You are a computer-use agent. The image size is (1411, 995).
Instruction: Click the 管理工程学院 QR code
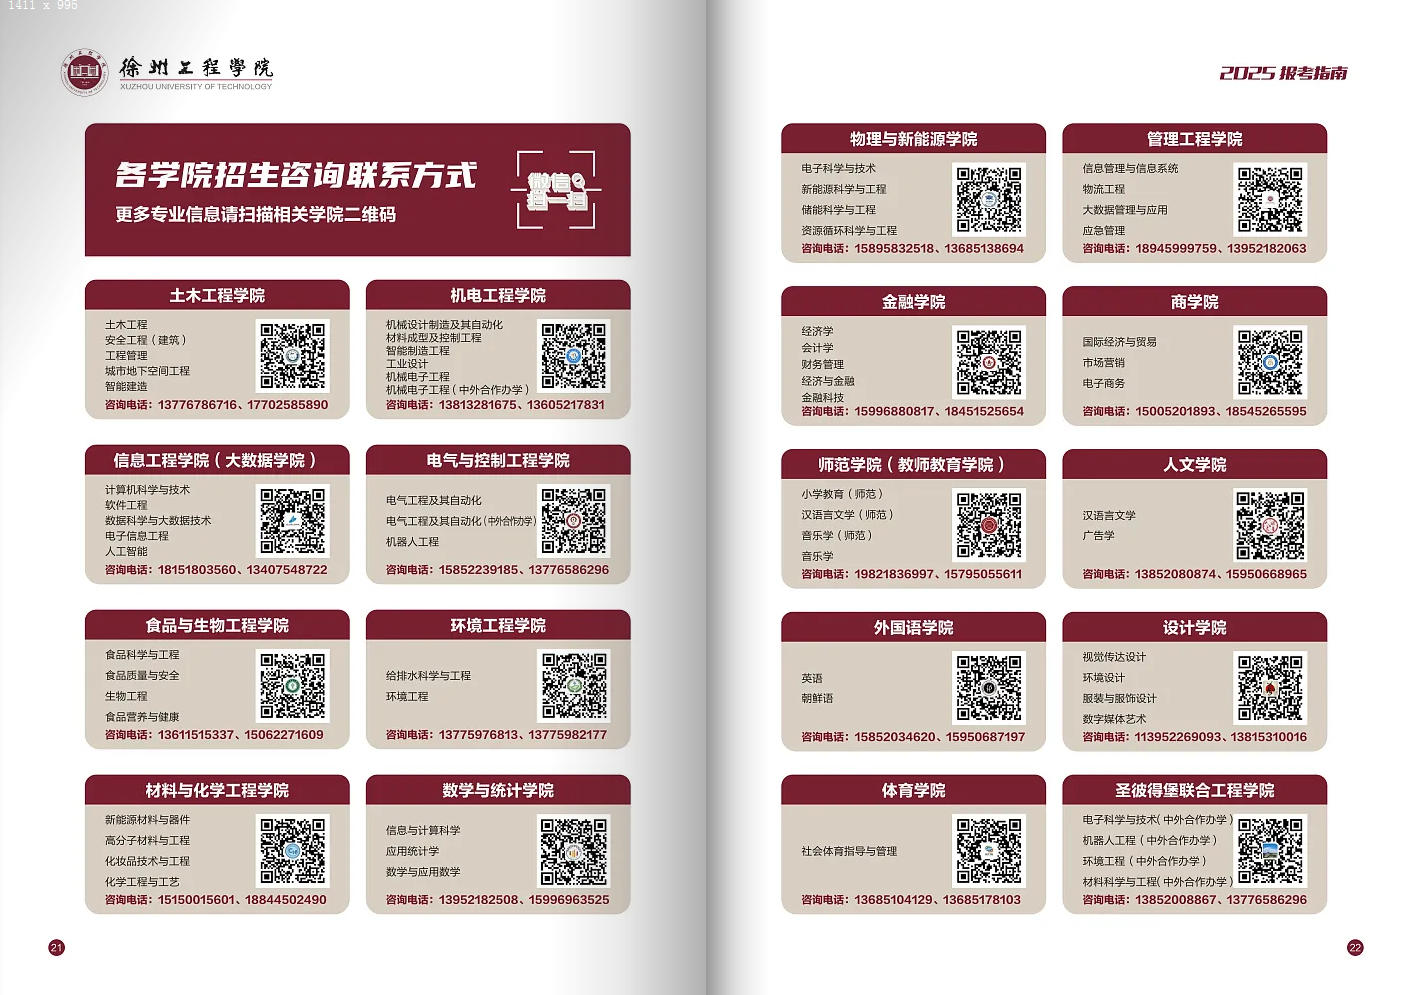point(1270,200)
